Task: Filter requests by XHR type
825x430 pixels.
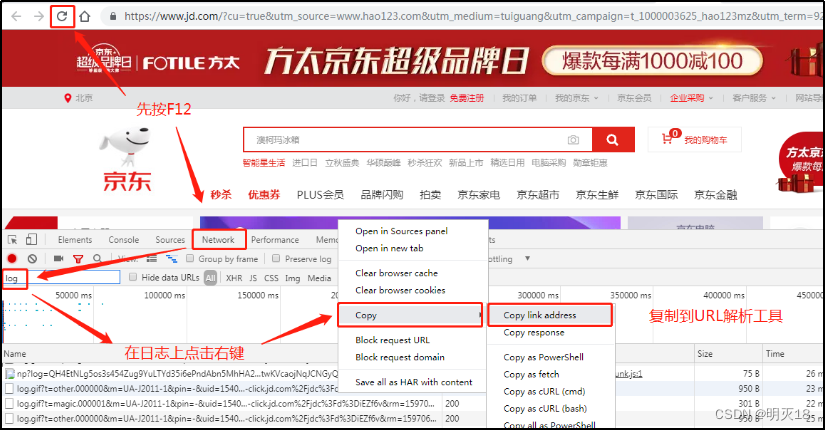Action: pos(234,278)
